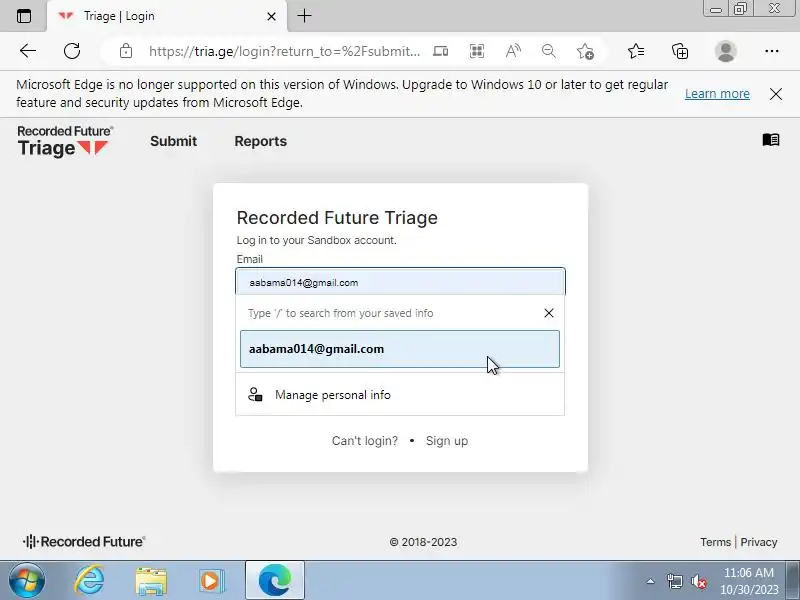800x600 pixels.
Task: Open the Submit page
Action: pyautogui.click(x=173, y=141)
